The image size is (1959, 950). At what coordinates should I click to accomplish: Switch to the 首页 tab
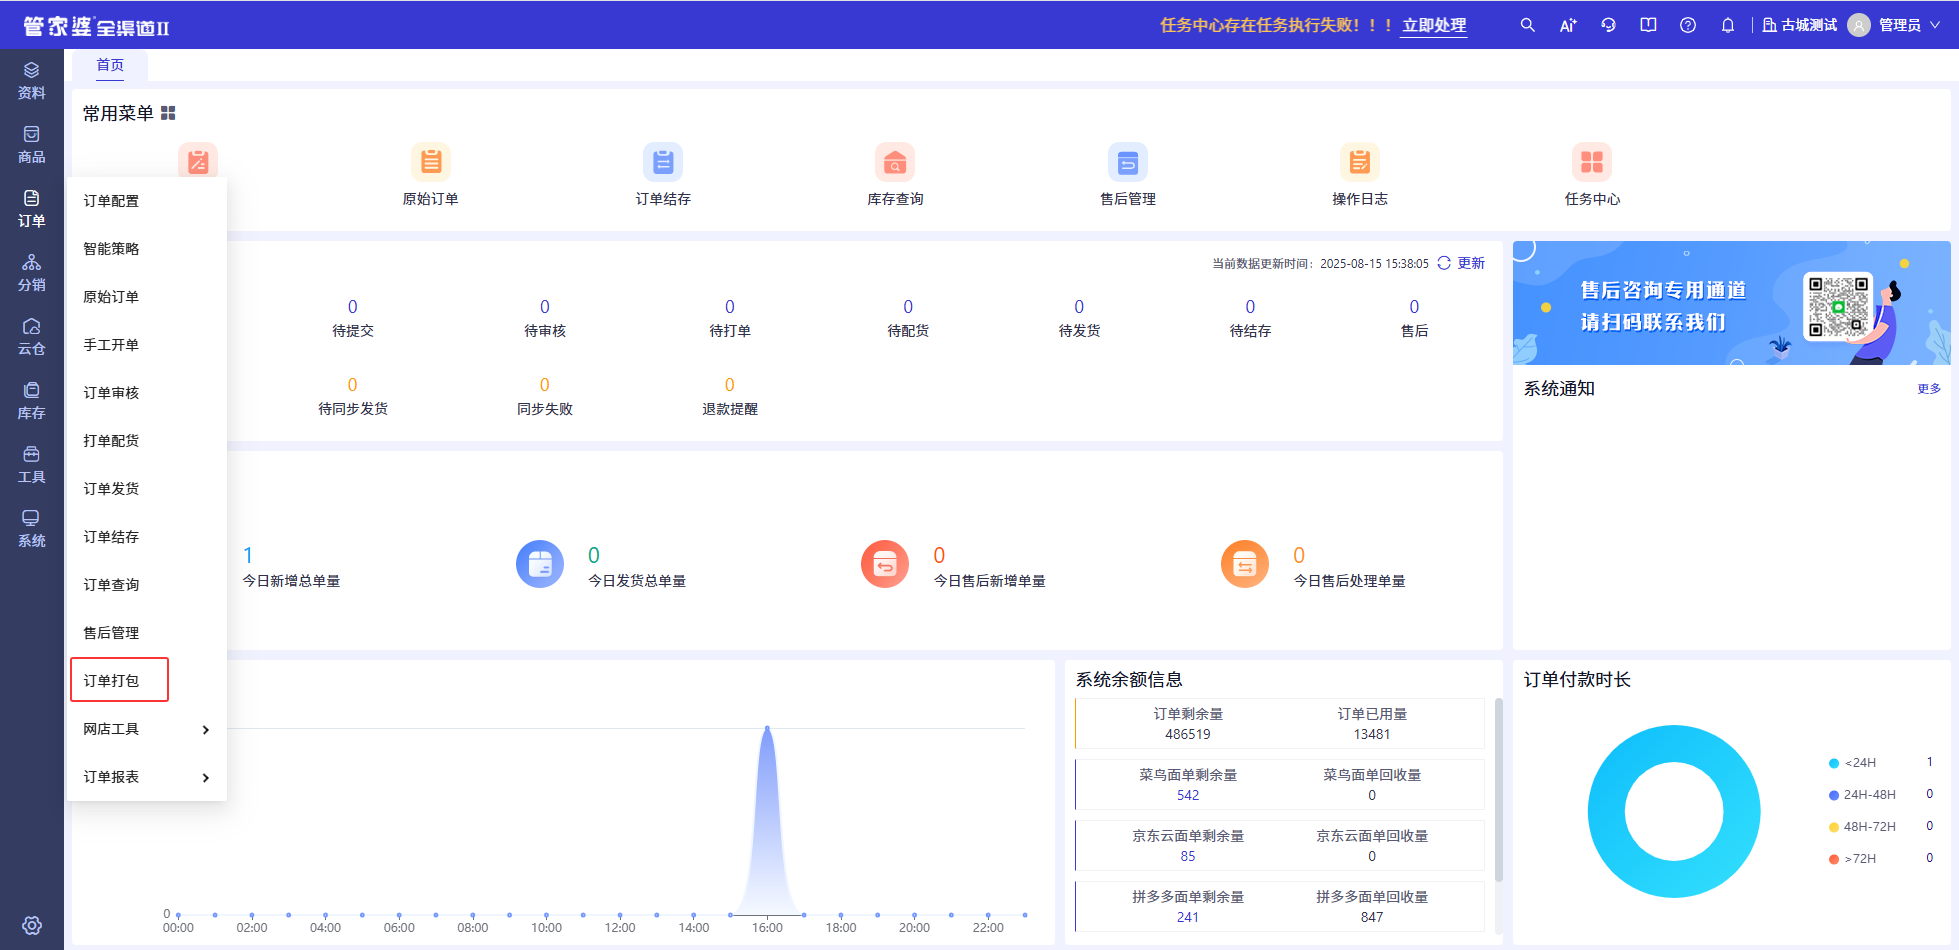(110, 65)
